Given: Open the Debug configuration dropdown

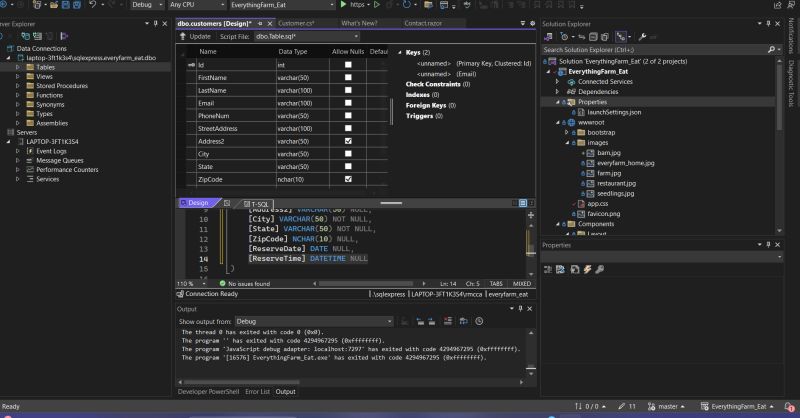Looking at the screenshot, I should [146, 5].
